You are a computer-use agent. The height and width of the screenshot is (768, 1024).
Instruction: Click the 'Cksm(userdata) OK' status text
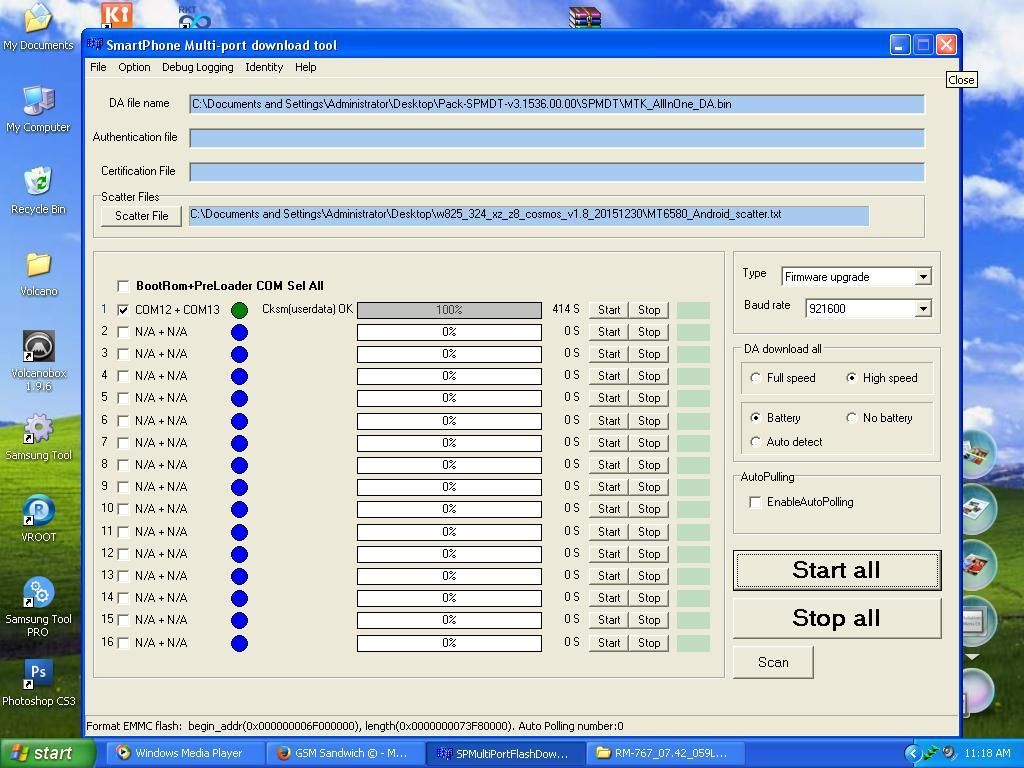coord(307,310)
